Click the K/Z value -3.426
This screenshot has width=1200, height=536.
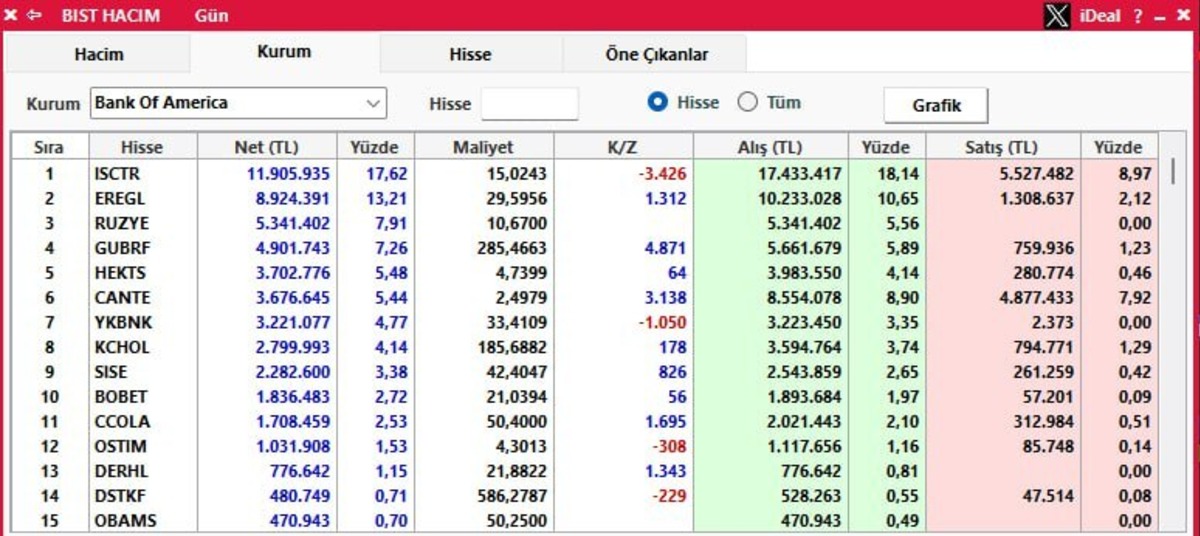(x=663, y=174)
